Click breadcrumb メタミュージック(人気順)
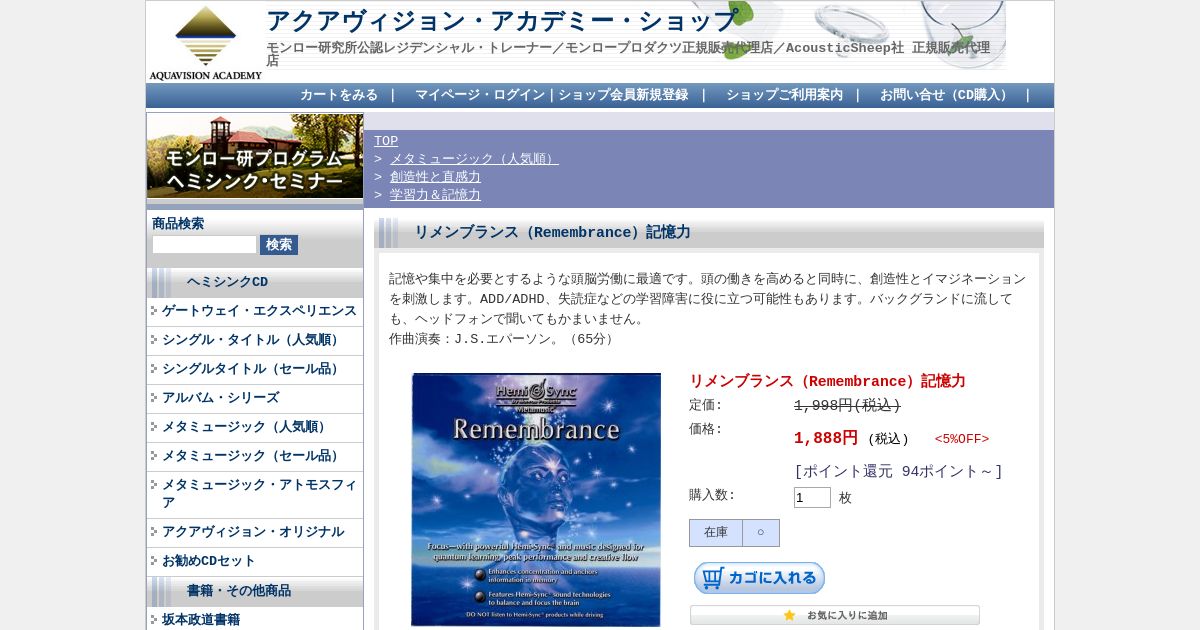The height and width of the screenshot is (630, 1200). [474, 159]
